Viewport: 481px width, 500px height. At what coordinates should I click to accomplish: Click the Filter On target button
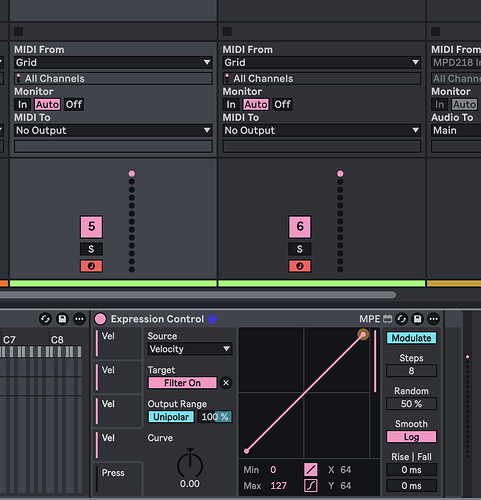[183, 383]
